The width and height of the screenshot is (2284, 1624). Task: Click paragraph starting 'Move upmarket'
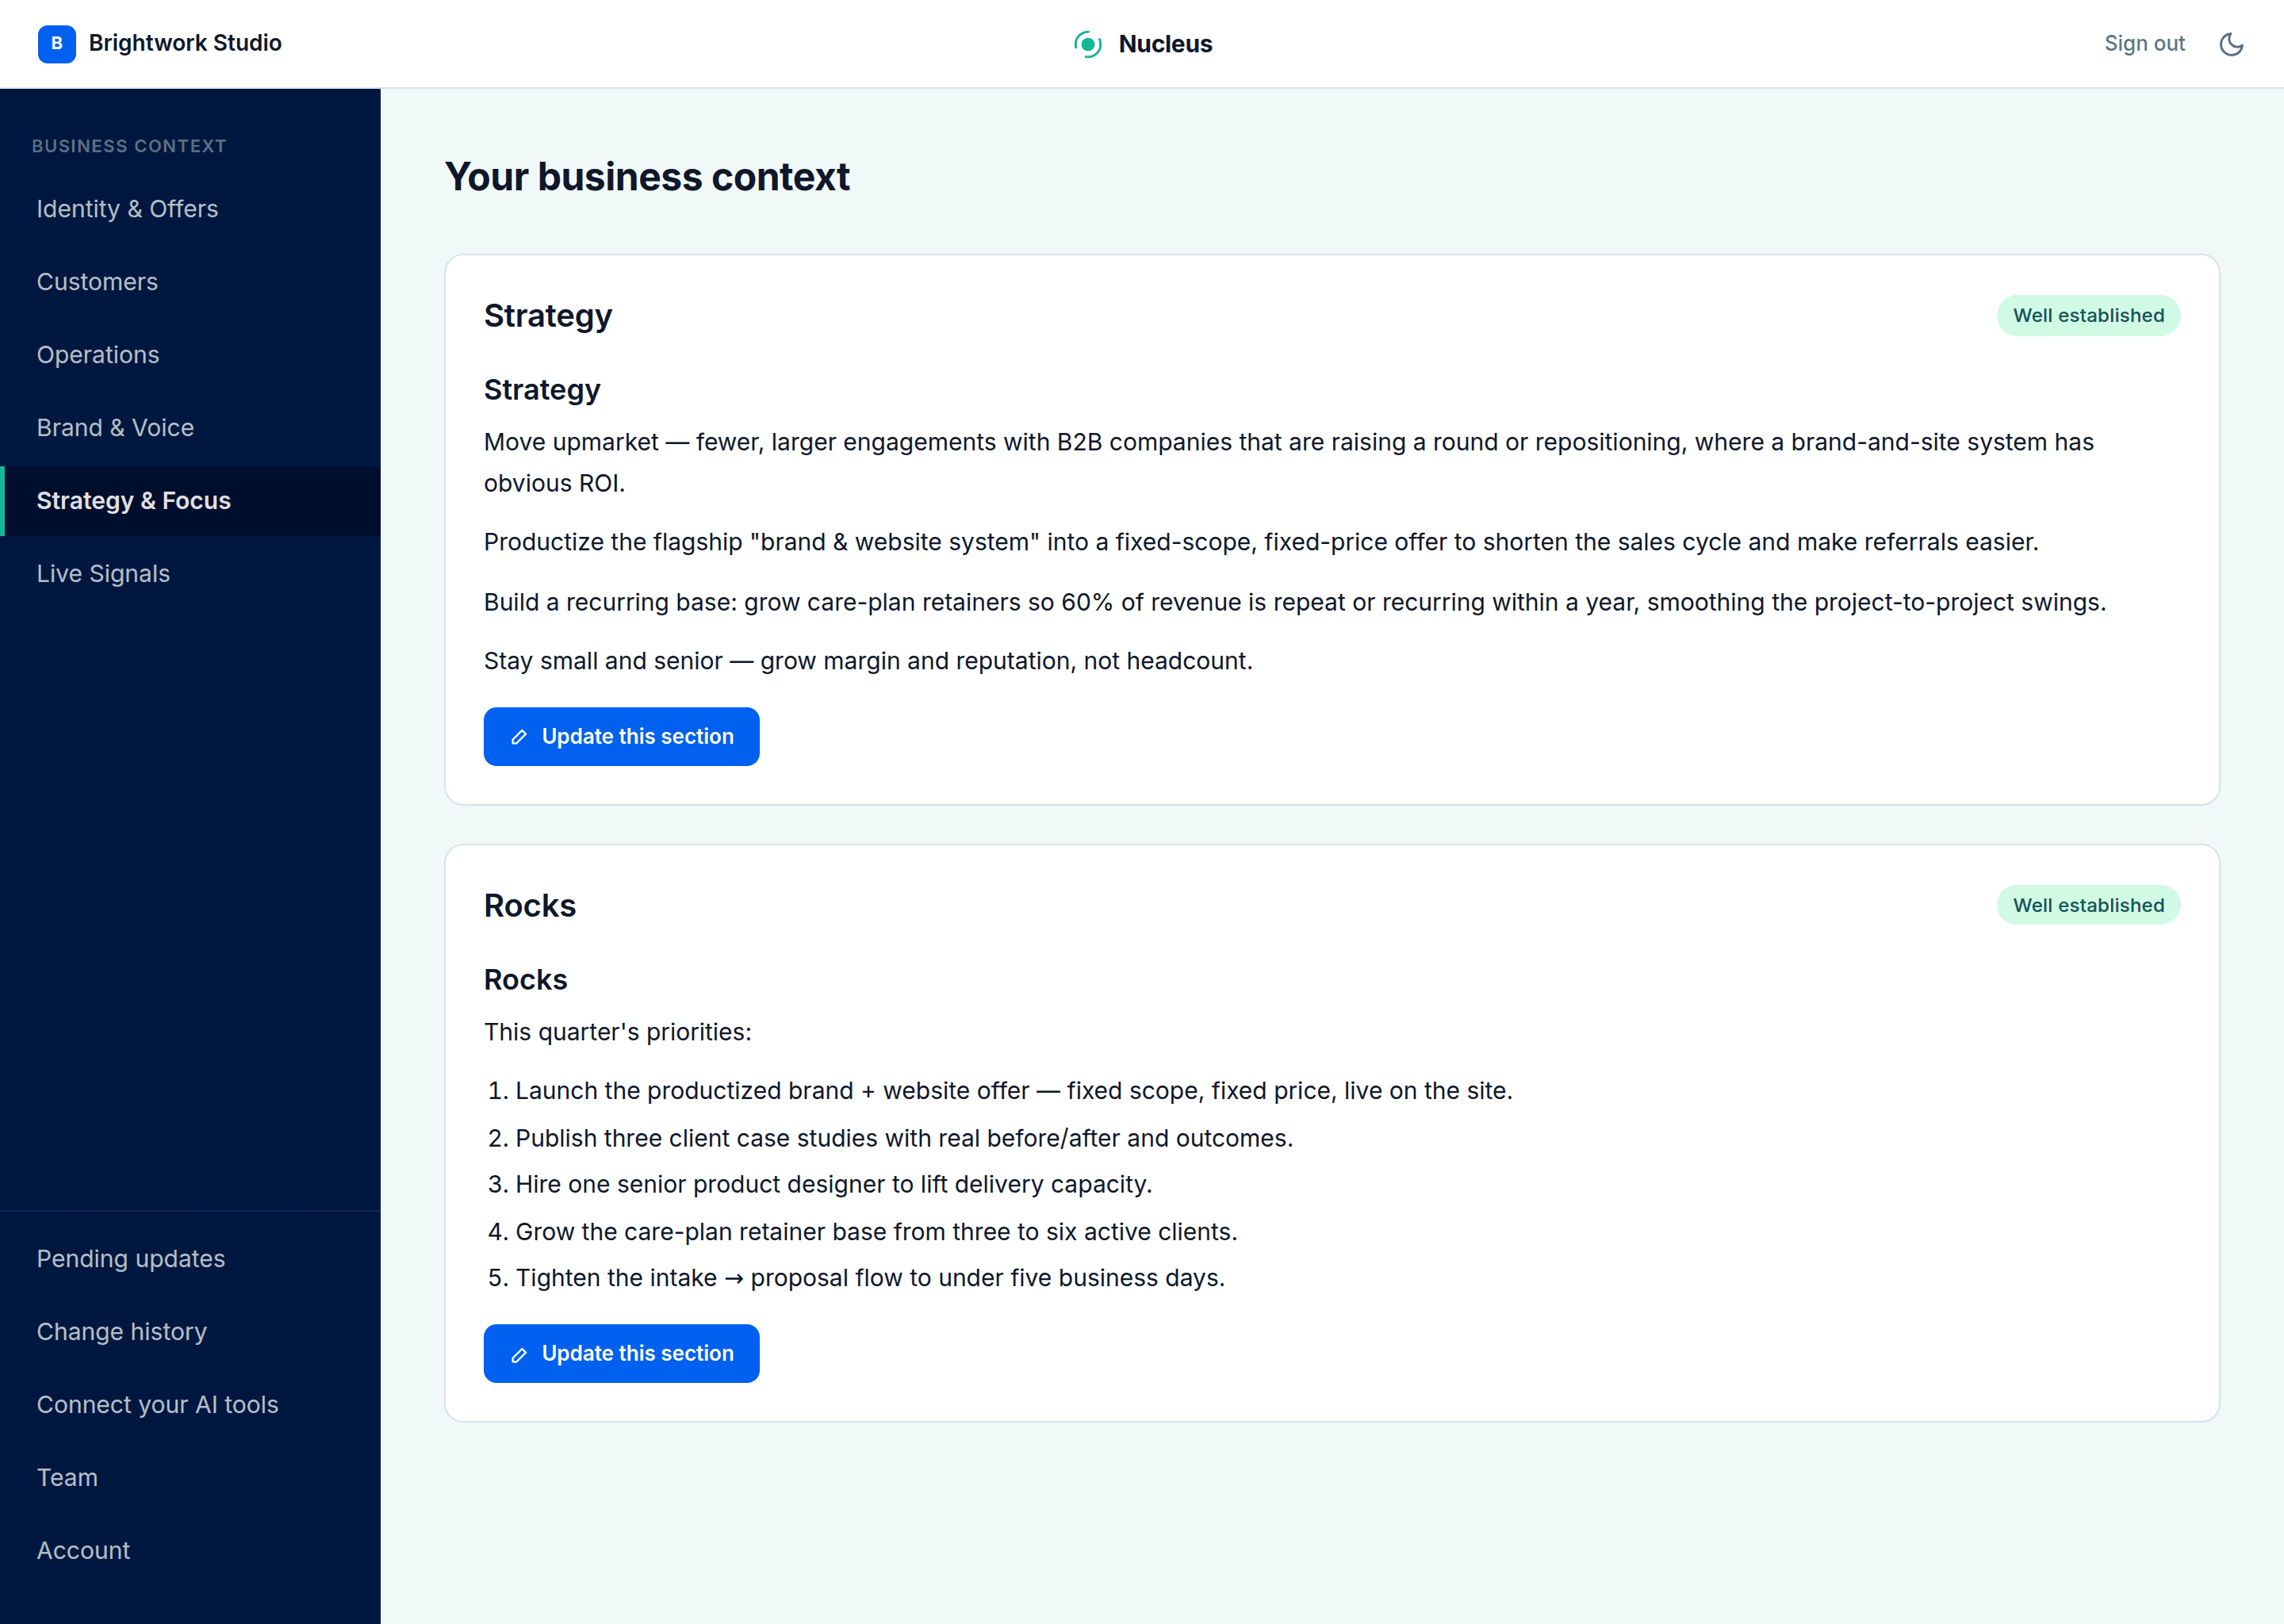pos(1289,463)
